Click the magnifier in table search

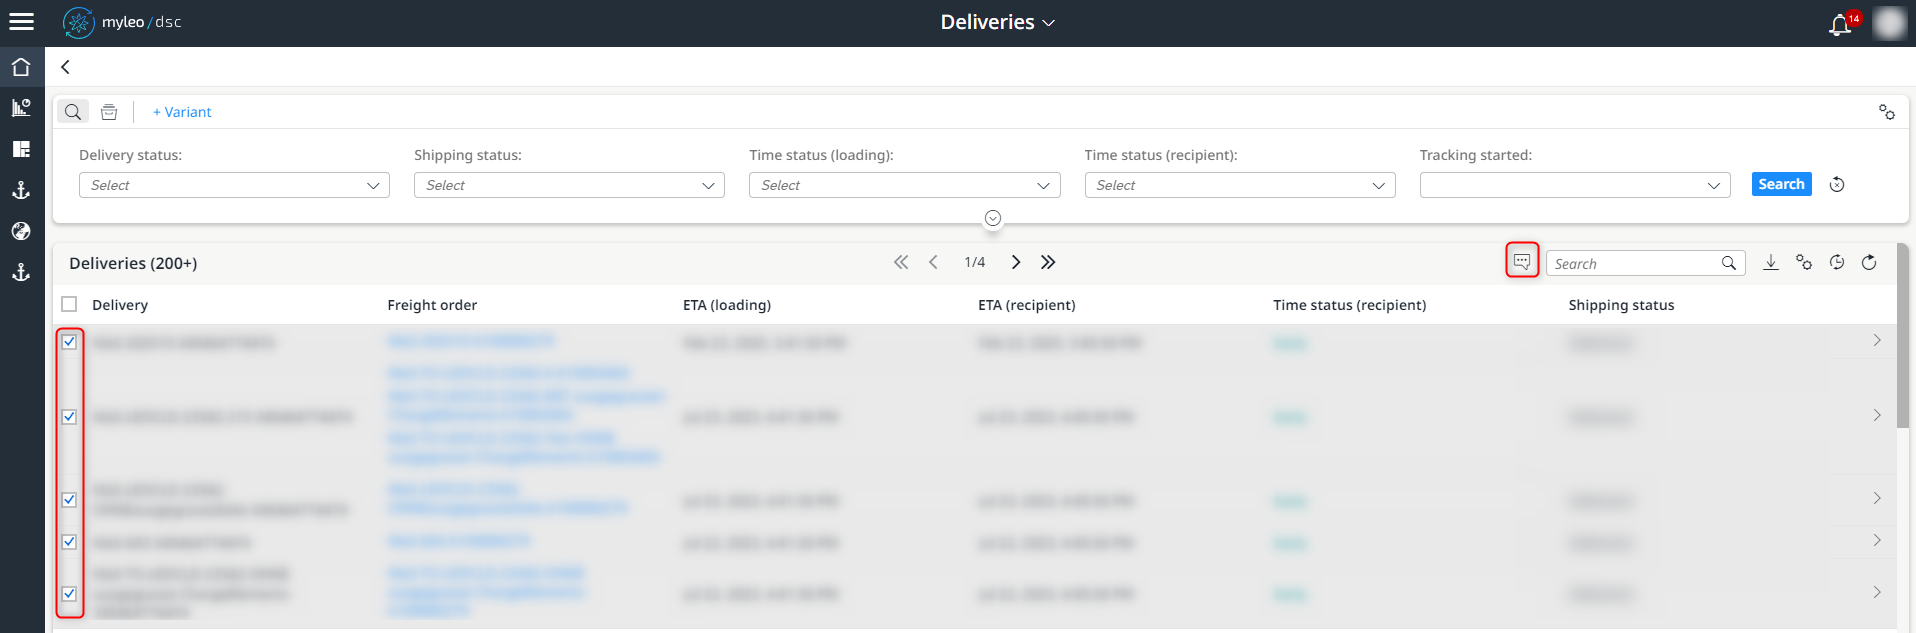1729,263
